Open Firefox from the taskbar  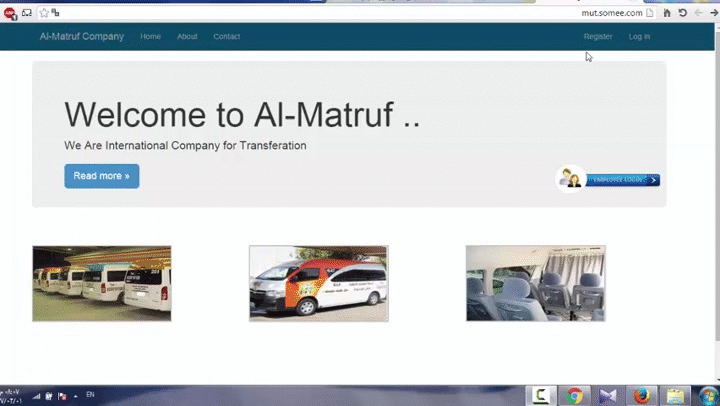pyautogui.click(x=642, y=396)
